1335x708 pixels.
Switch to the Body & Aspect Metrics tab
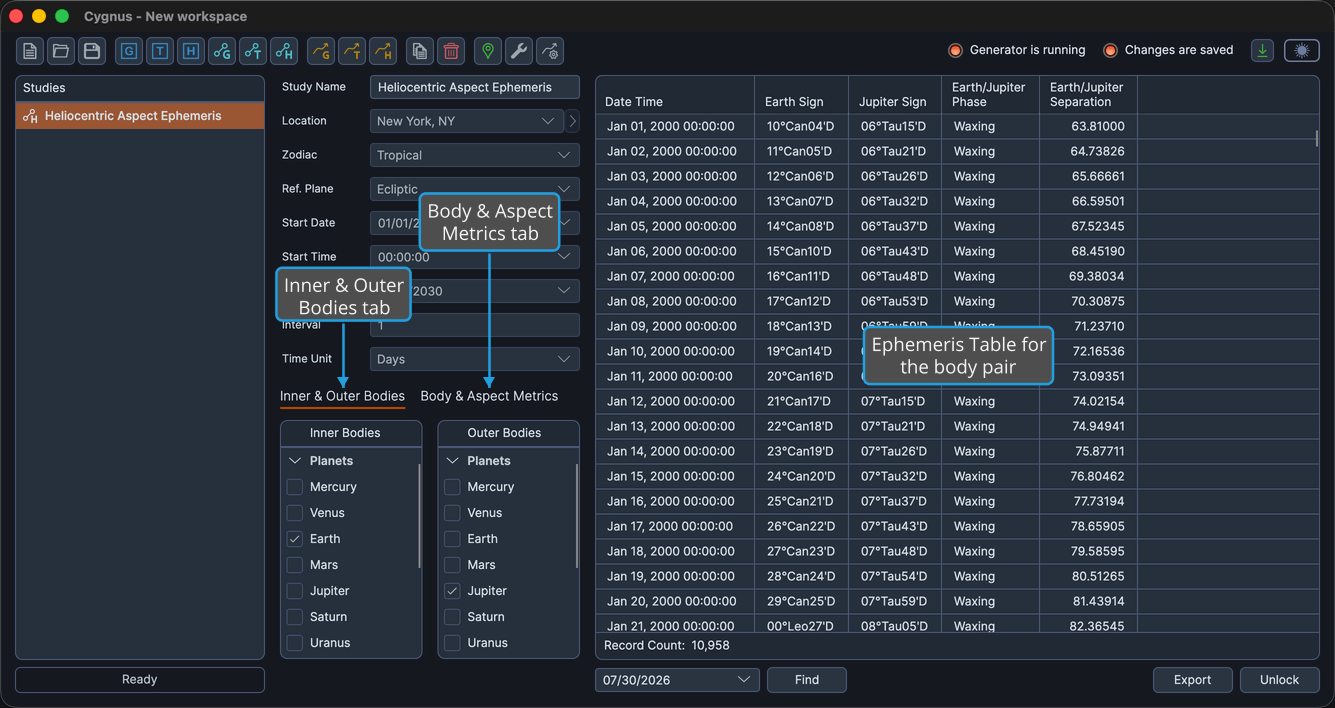tap(489, 396)
